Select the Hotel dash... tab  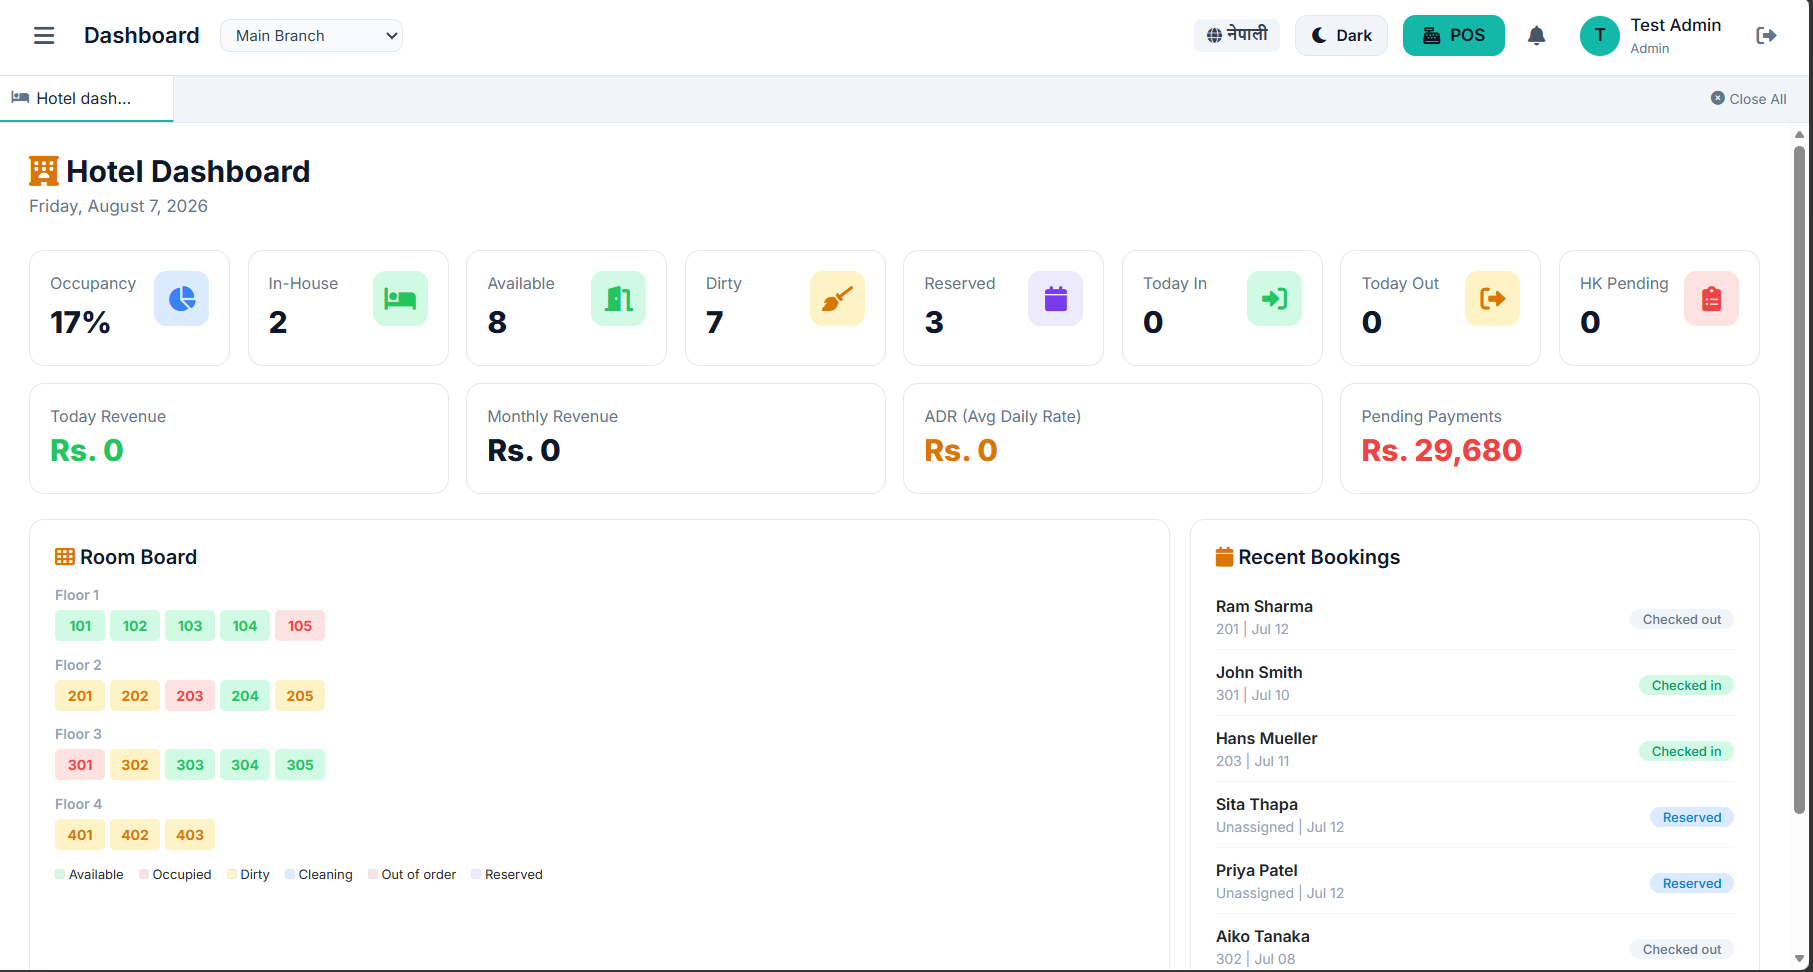(86, 98)
